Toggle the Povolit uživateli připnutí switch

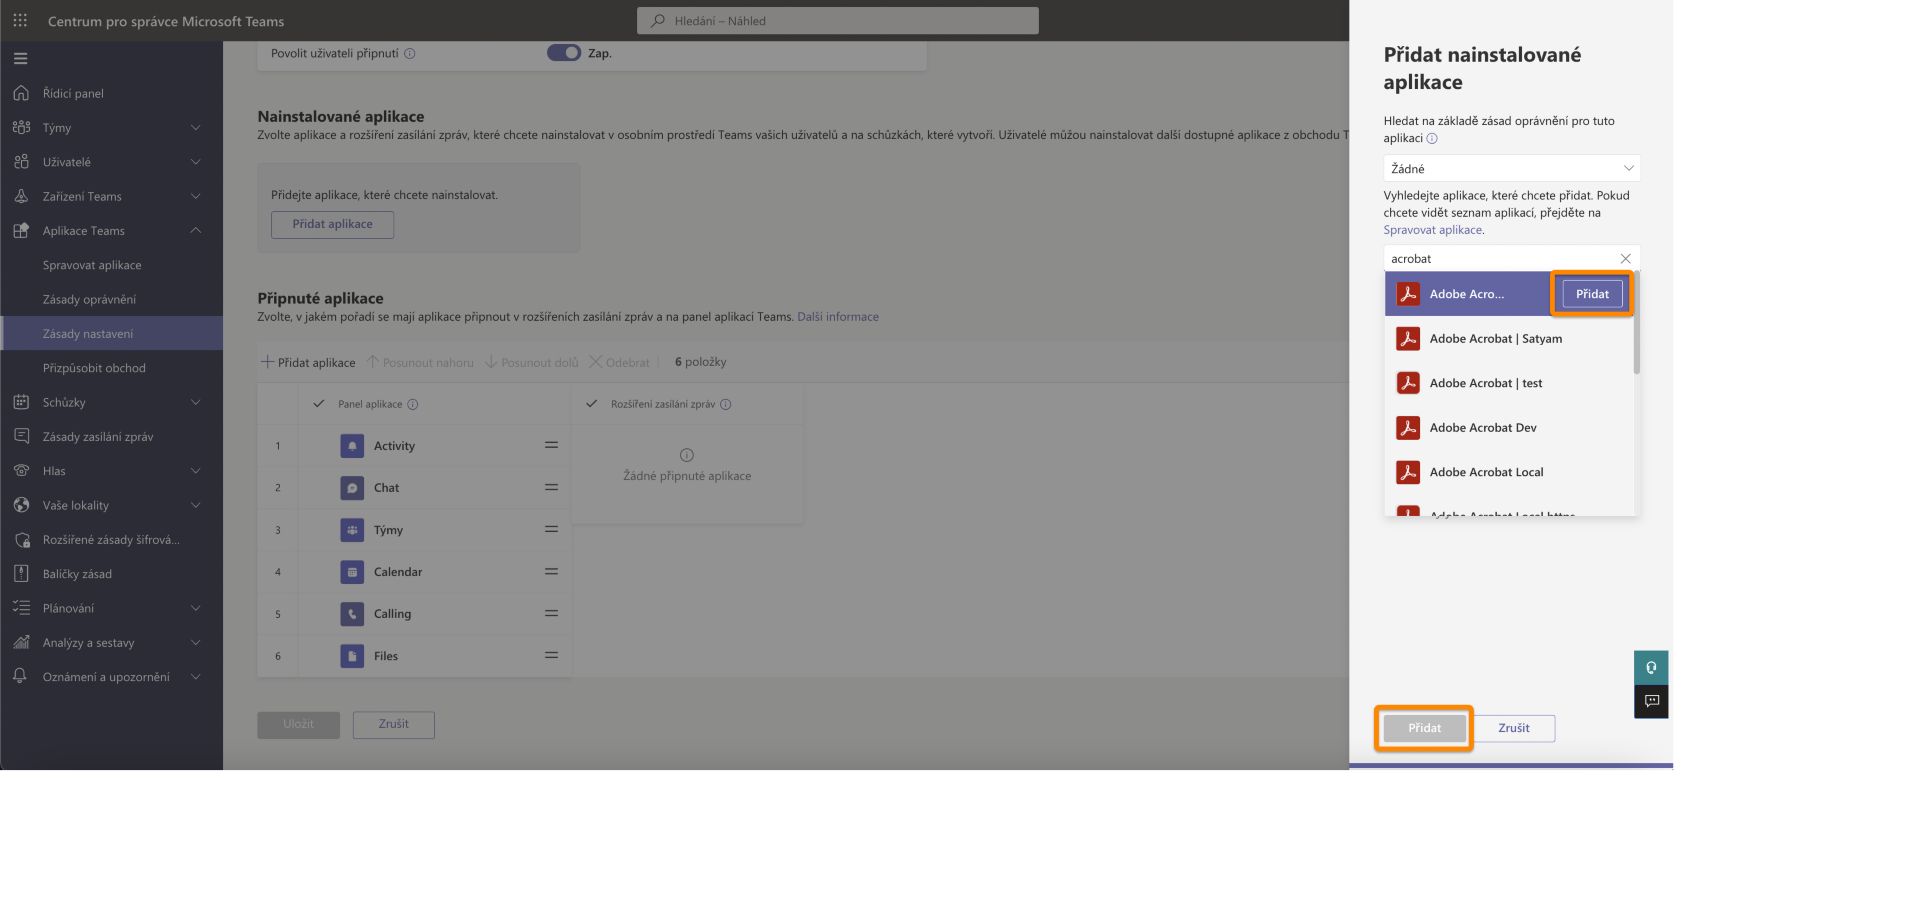[564, 53]
